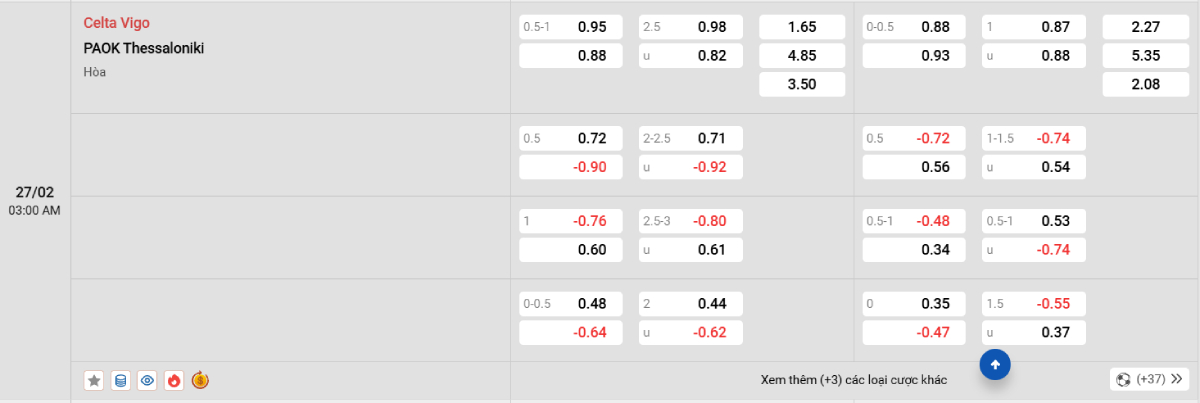Open the PAOK Thessaloniki team link
This screenshot has width=1200, height=403.
pos(144,47)
